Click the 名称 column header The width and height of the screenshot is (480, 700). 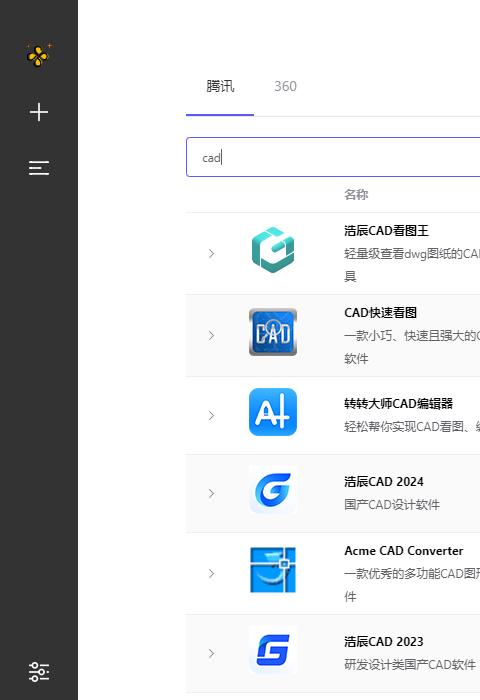356,195
